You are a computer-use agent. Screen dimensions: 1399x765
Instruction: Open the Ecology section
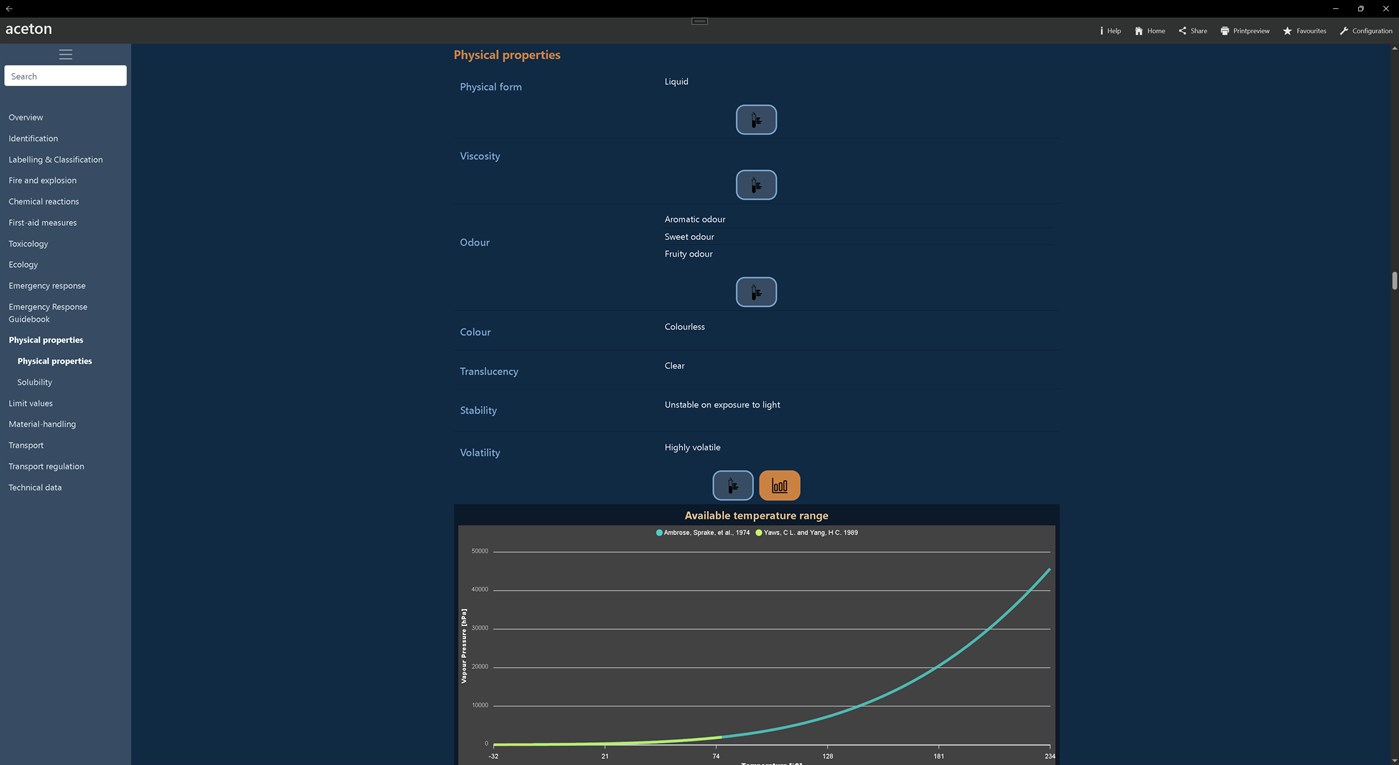pyautogui.click(x=23, y=264)
